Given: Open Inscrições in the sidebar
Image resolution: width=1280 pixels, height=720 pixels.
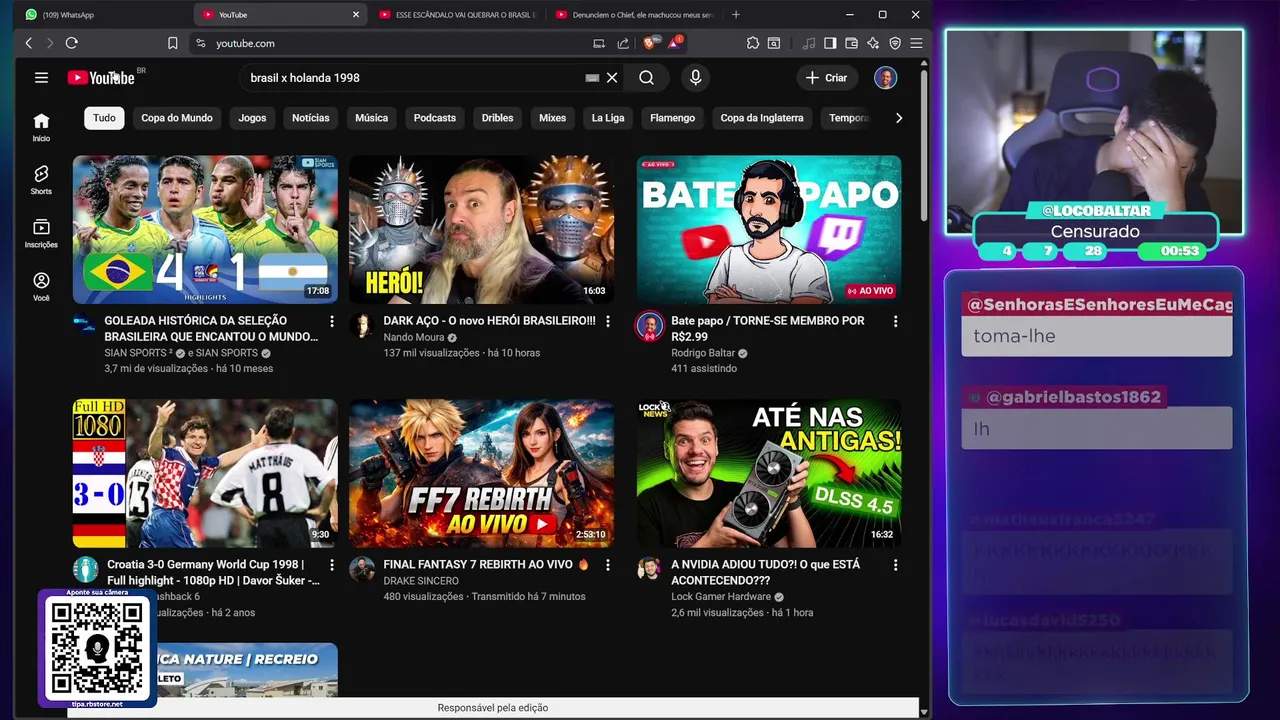Looking at the screenshot, I should point(41,233).
